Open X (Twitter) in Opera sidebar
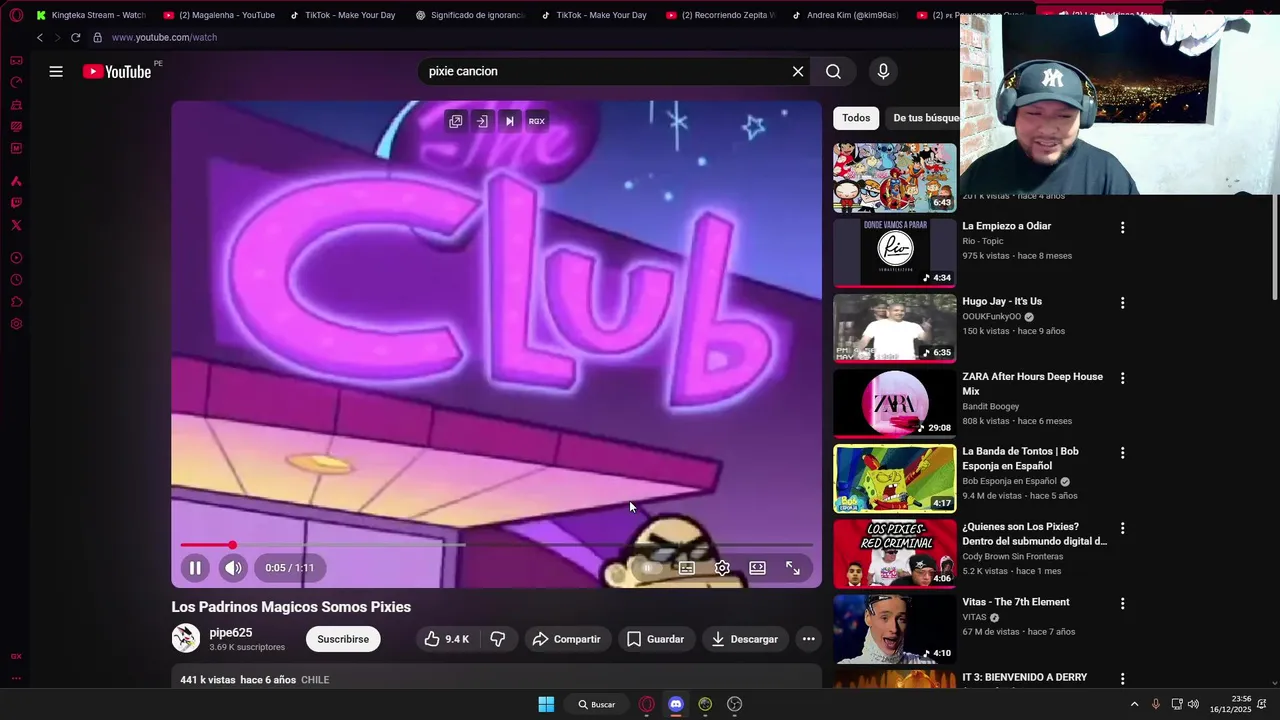This screenshot has width=1280, height=720. click(x=16, y=225)
